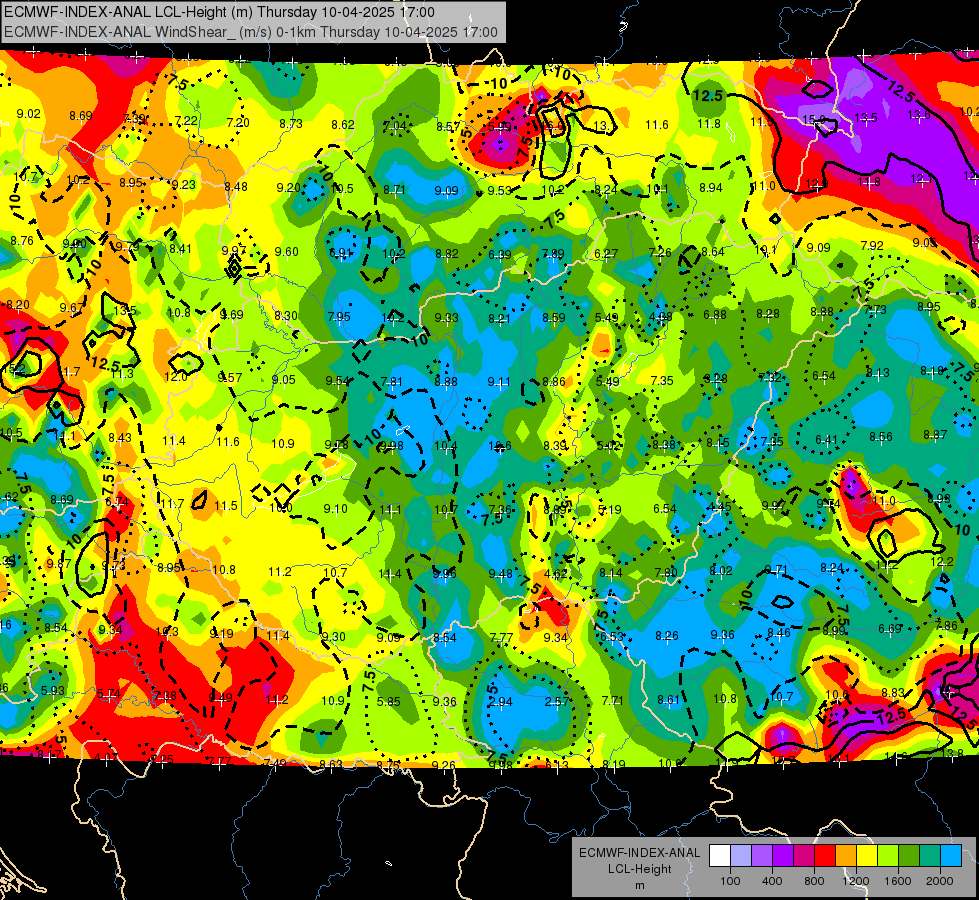Click the unit label m in legend
This screenshot has width=979, height=900.
pyautogui.click(x=639, y=886)
